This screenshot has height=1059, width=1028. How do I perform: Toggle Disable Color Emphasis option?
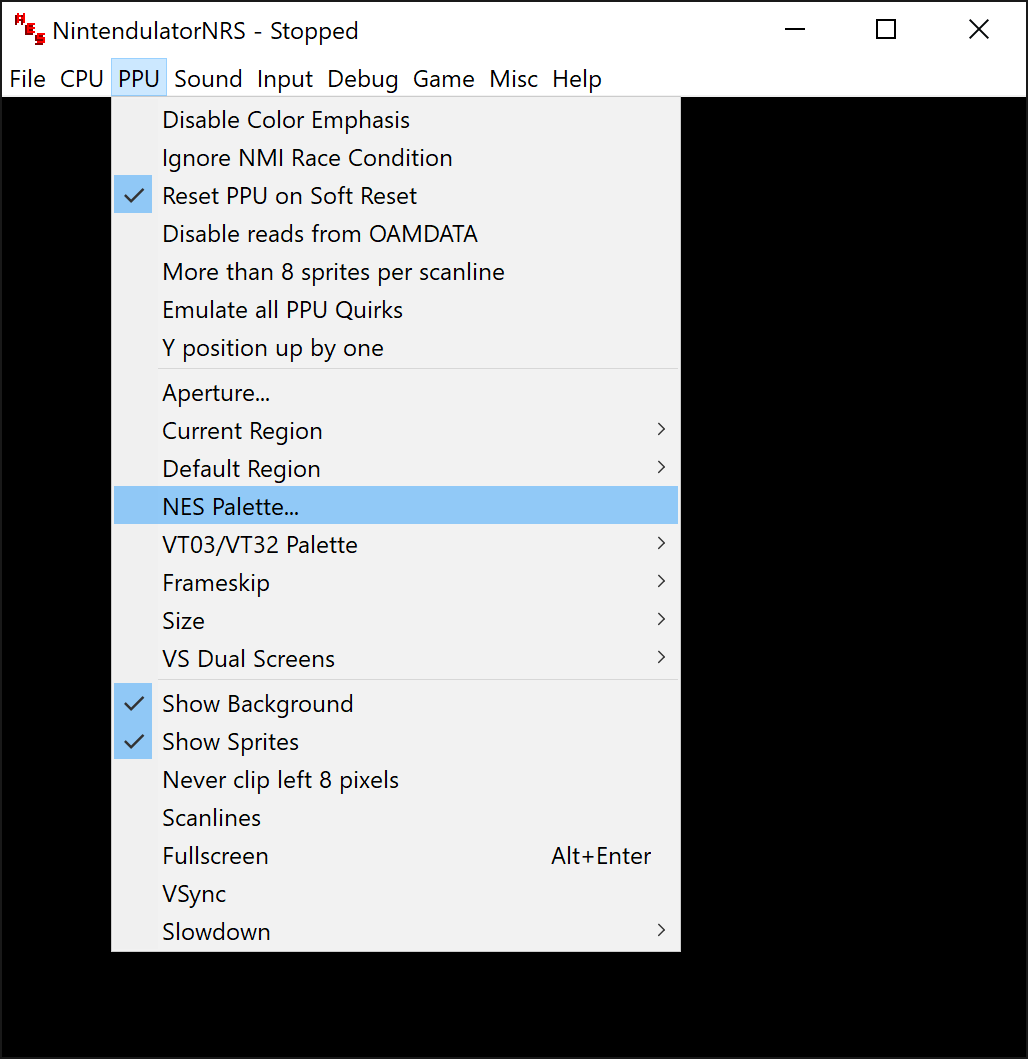pyautogui.click(x=396, y=120)
